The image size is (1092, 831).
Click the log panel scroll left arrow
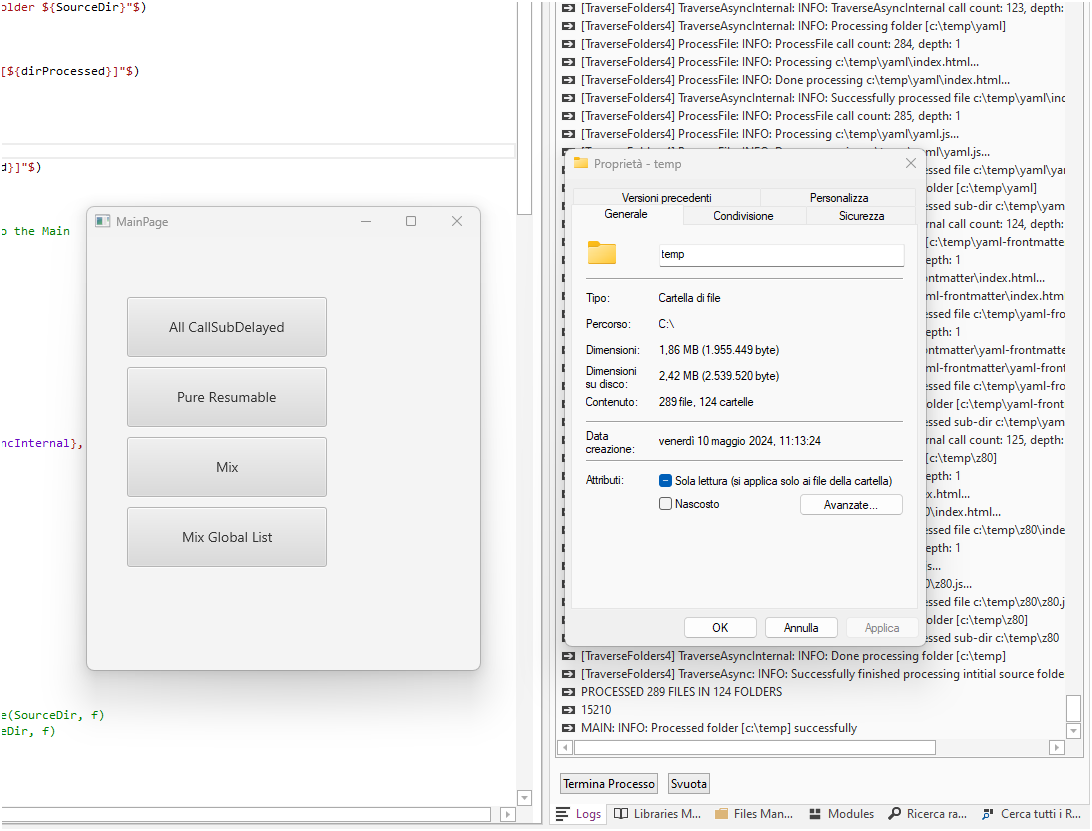pos(566,747)
